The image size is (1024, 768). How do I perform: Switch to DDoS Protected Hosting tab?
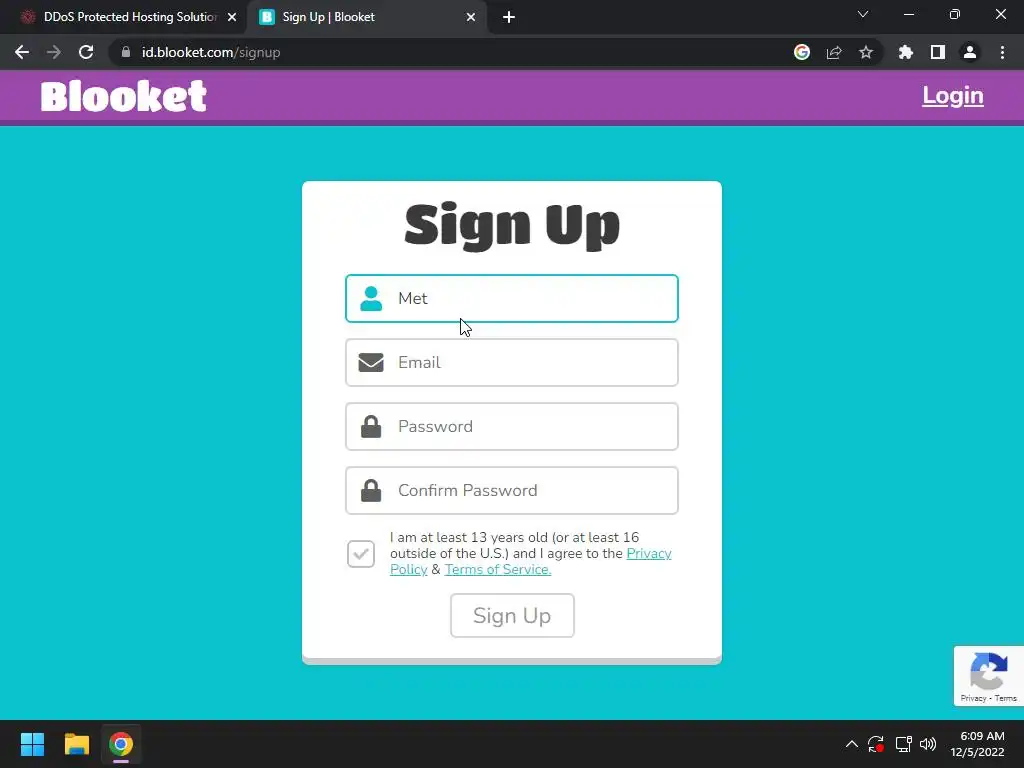(123, 17)
